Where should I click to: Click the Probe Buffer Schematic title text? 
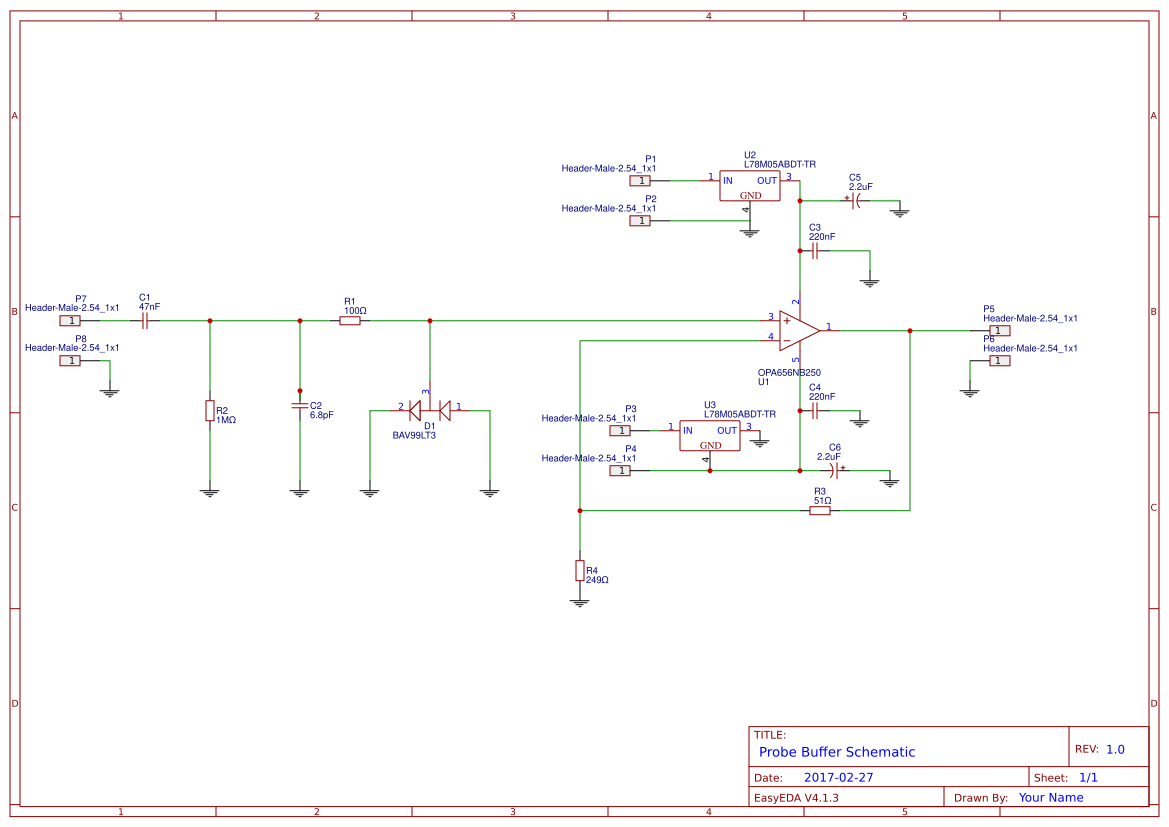836,751
